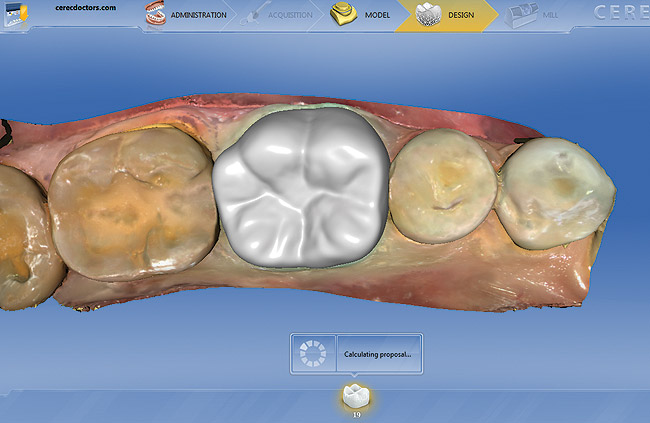Click the Administration teeth icon

pyautogui.click(x=155, y=13)
